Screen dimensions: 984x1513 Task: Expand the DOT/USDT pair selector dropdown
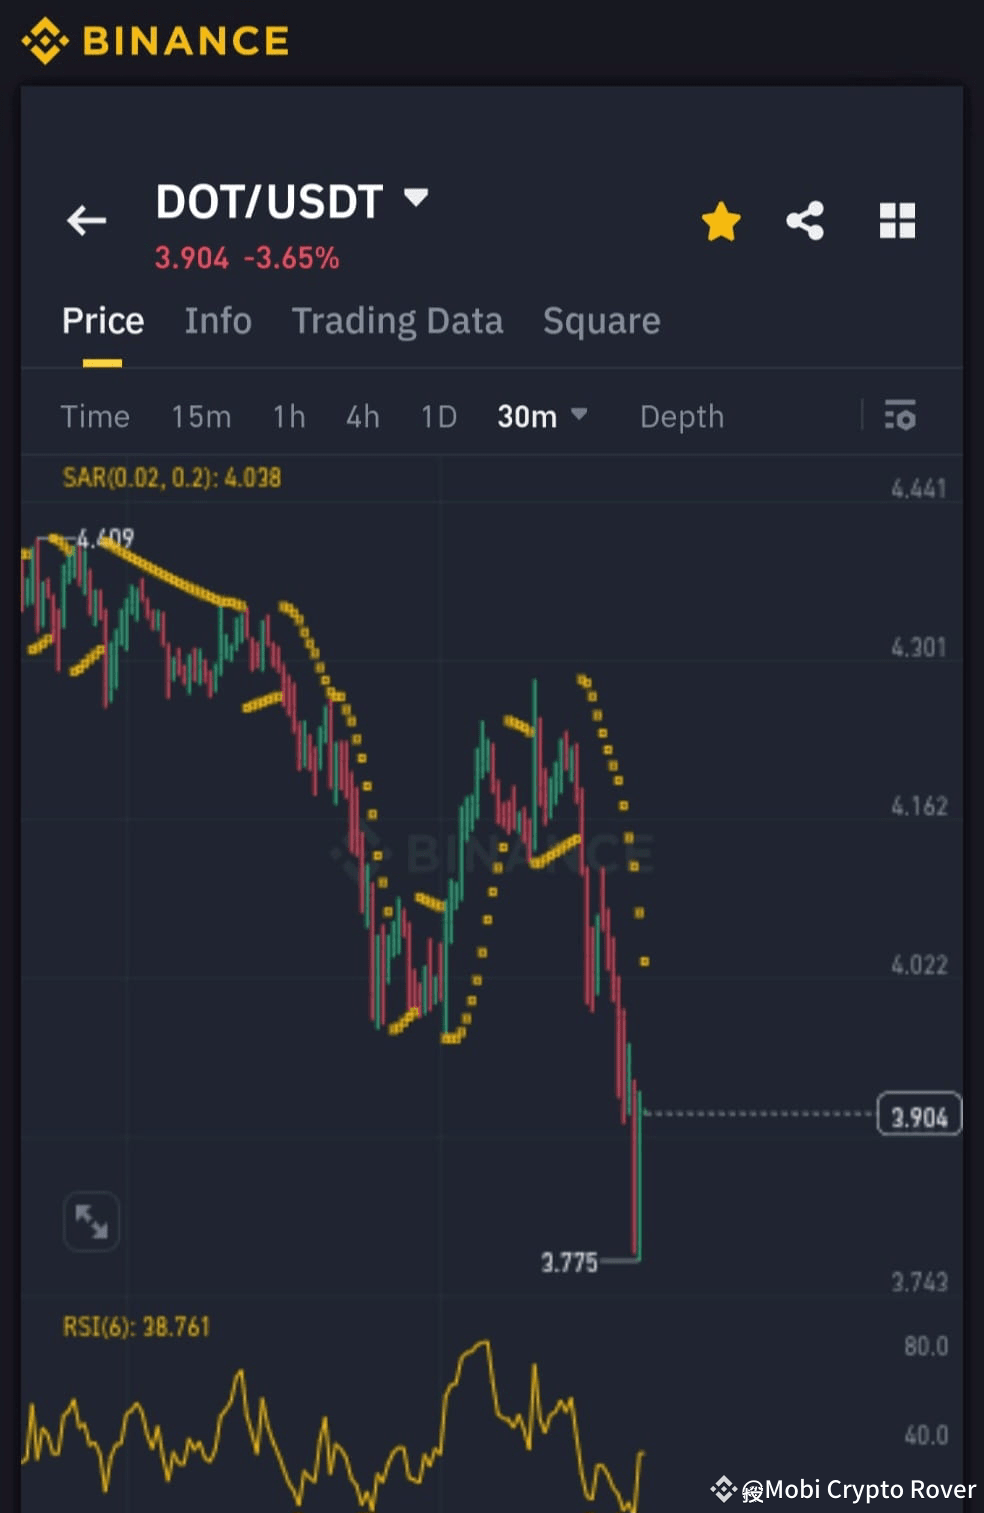click(417, 198)
